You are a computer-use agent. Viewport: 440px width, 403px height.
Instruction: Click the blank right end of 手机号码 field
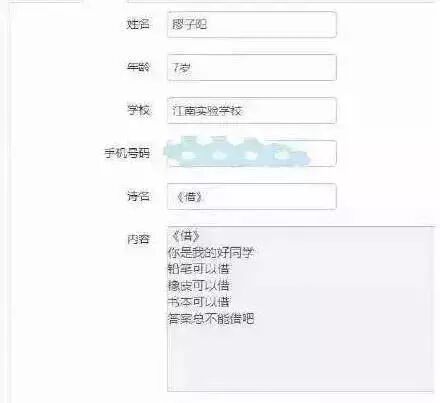point(323,153)
